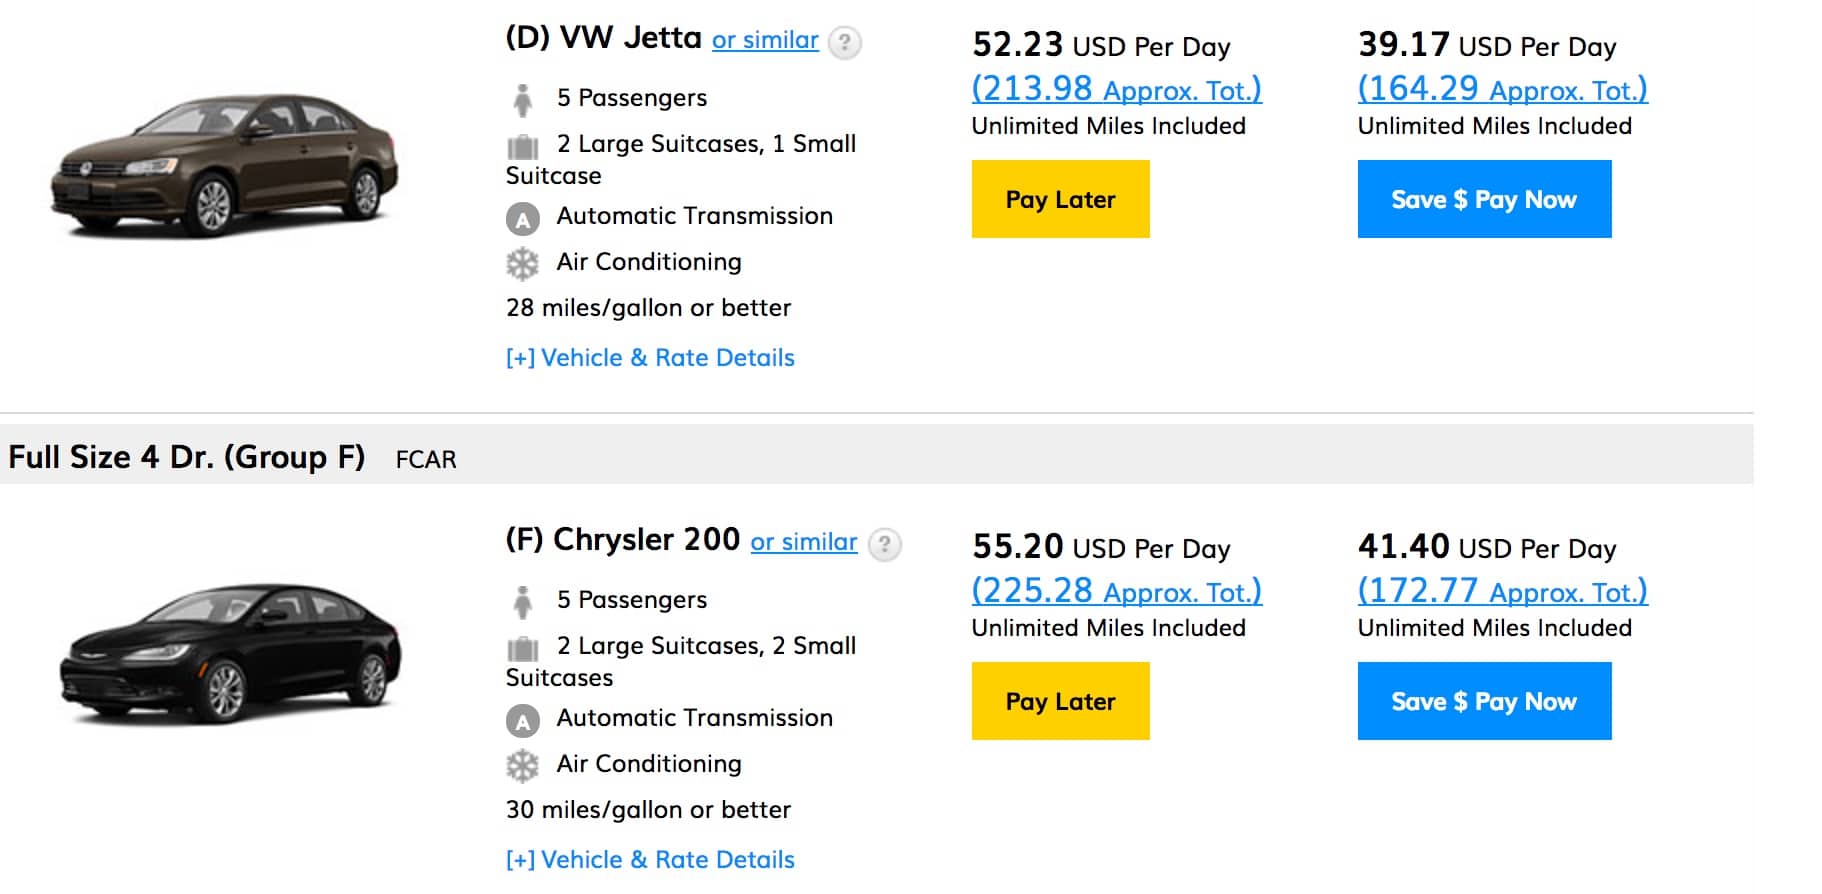Click the passenger capacity icon for VW Jetta
1822x894 pixels.
coord(524,97)
